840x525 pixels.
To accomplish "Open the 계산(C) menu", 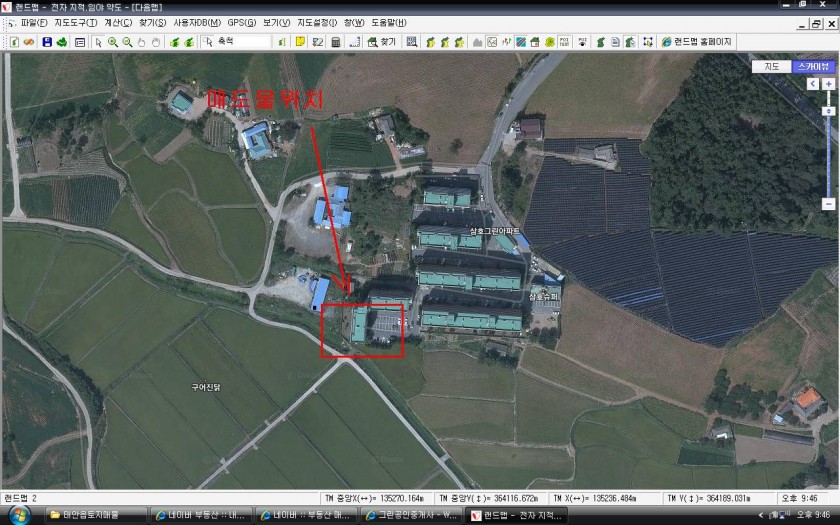I will [118, 22].
